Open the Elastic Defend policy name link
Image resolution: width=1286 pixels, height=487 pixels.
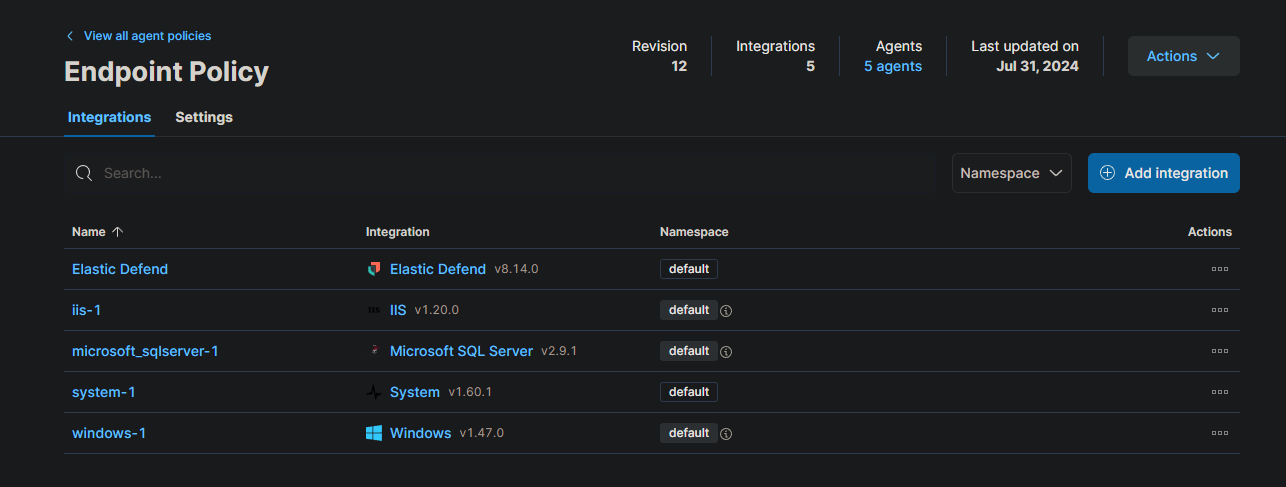[x=120, y=269]
